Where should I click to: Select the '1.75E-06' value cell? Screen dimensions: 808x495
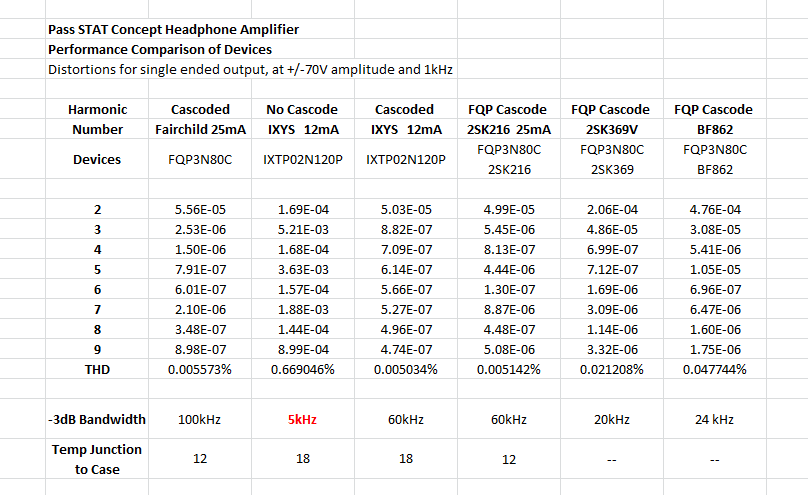tap(715, 350)
